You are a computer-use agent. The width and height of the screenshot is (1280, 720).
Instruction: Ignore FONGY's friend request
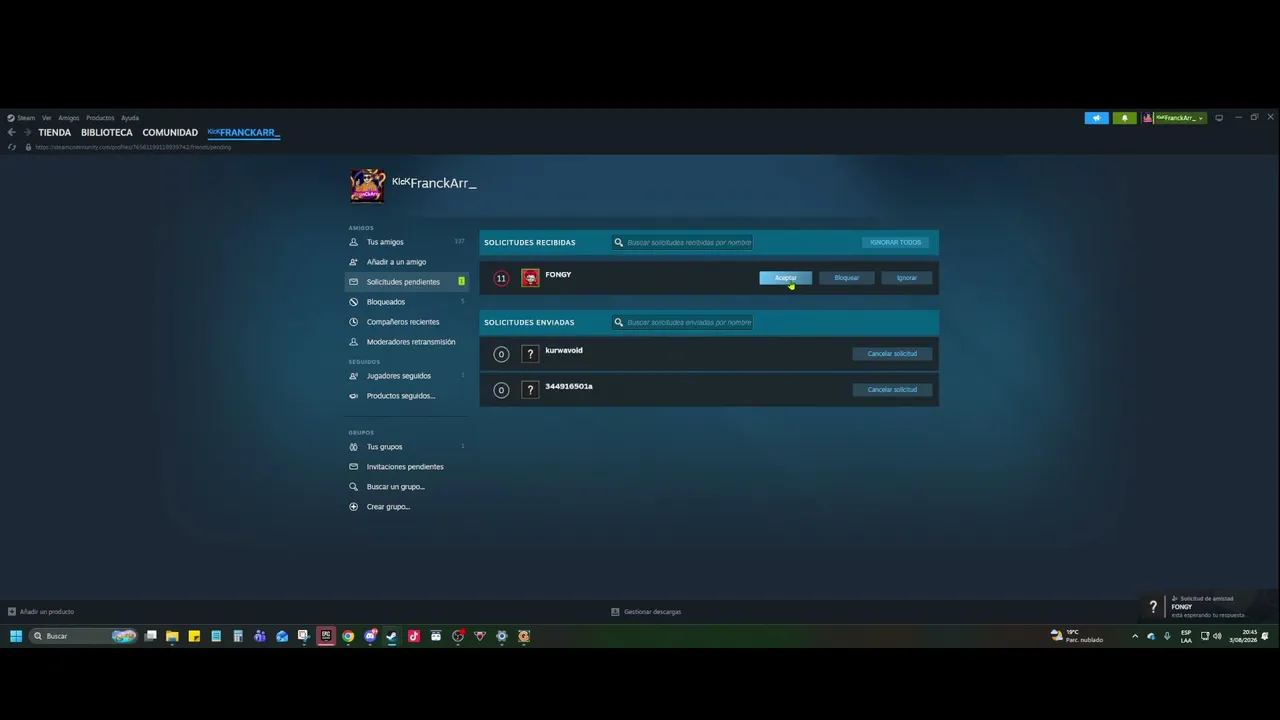(907, 278)
